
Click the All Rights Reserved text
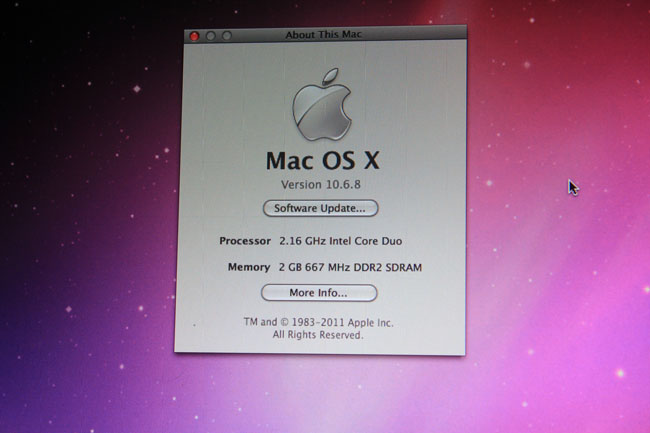(x=318, y=335)
